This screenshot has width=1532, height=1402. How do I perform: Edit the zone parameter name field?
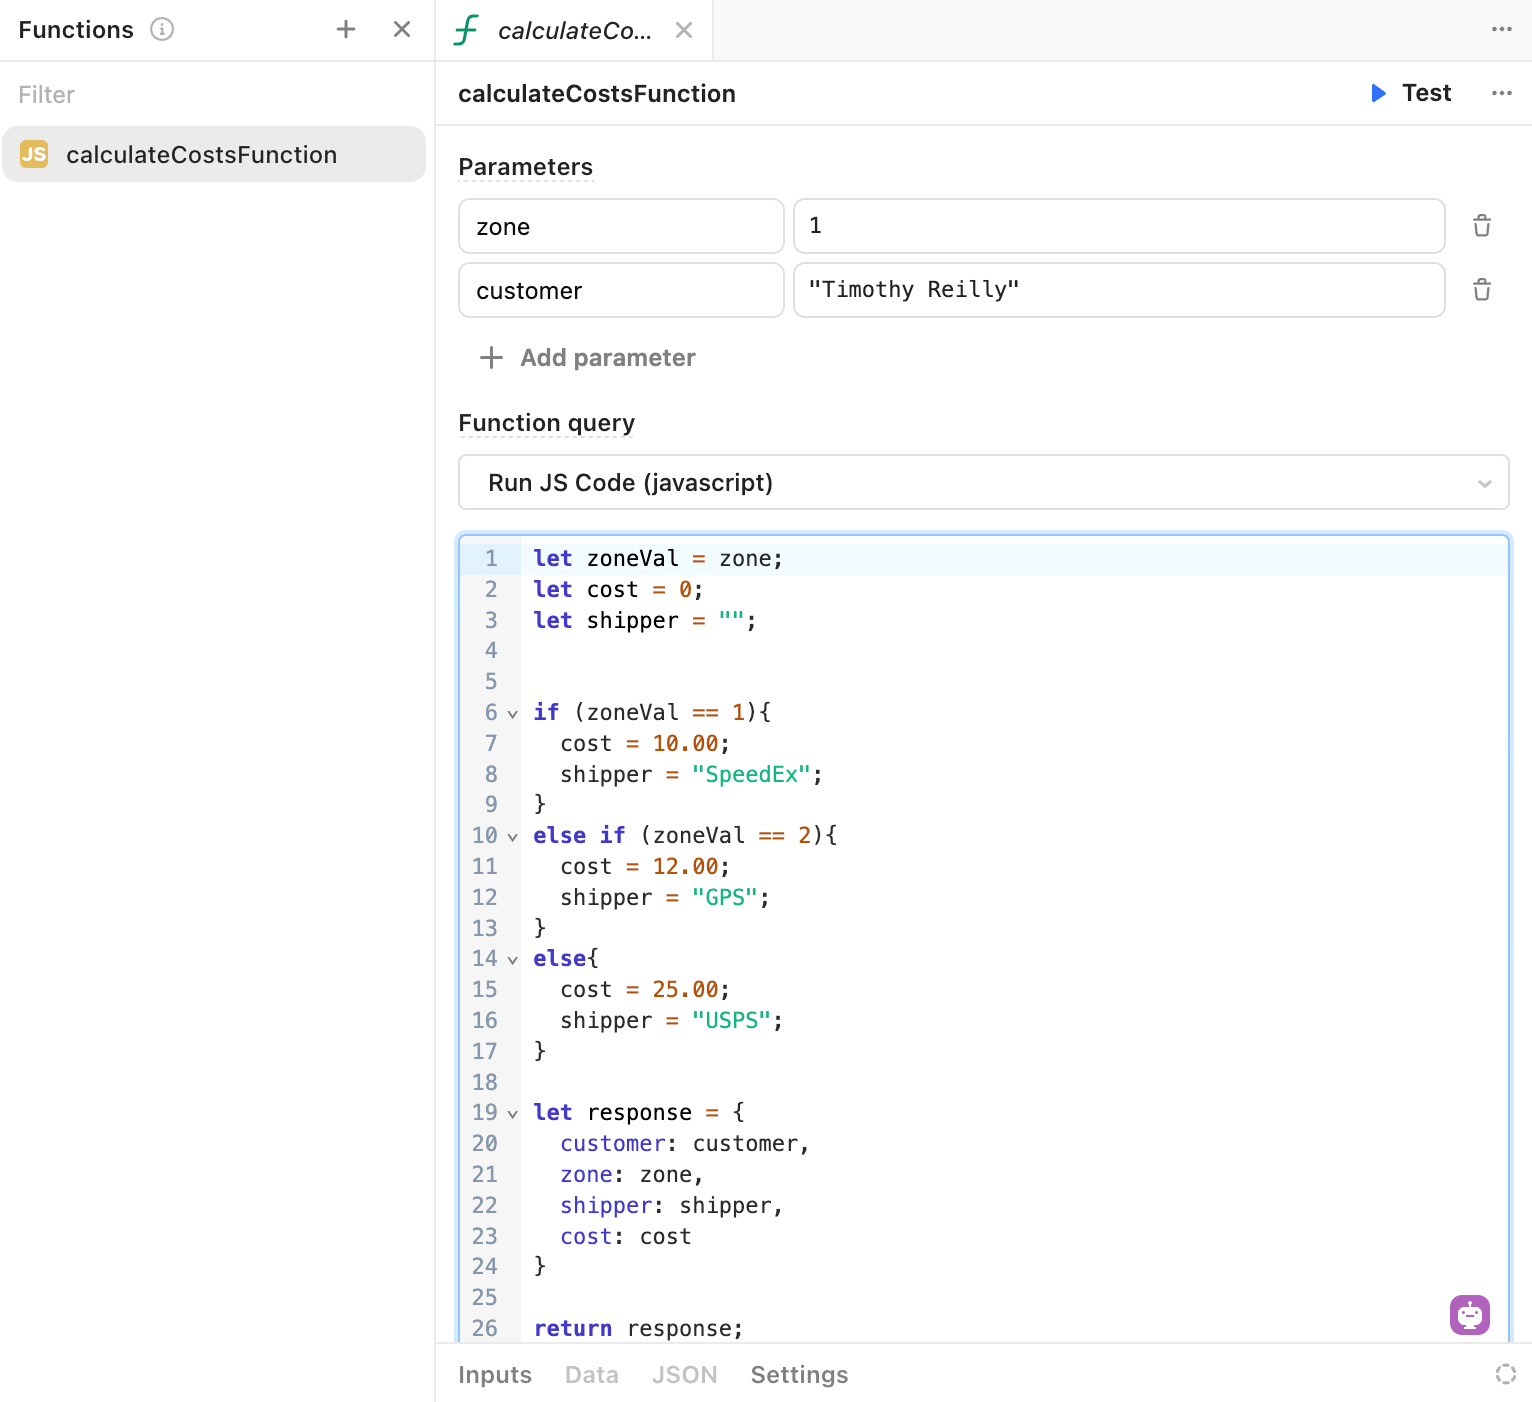(621, 226)
